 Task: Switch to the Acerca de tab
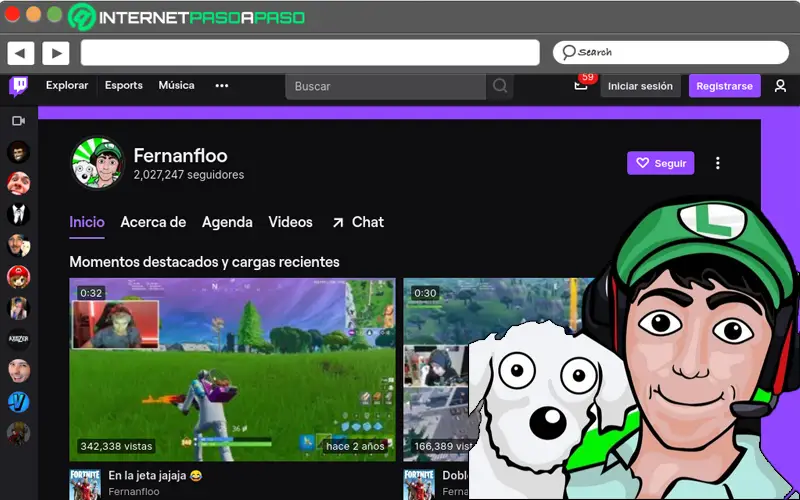[153, 222]
